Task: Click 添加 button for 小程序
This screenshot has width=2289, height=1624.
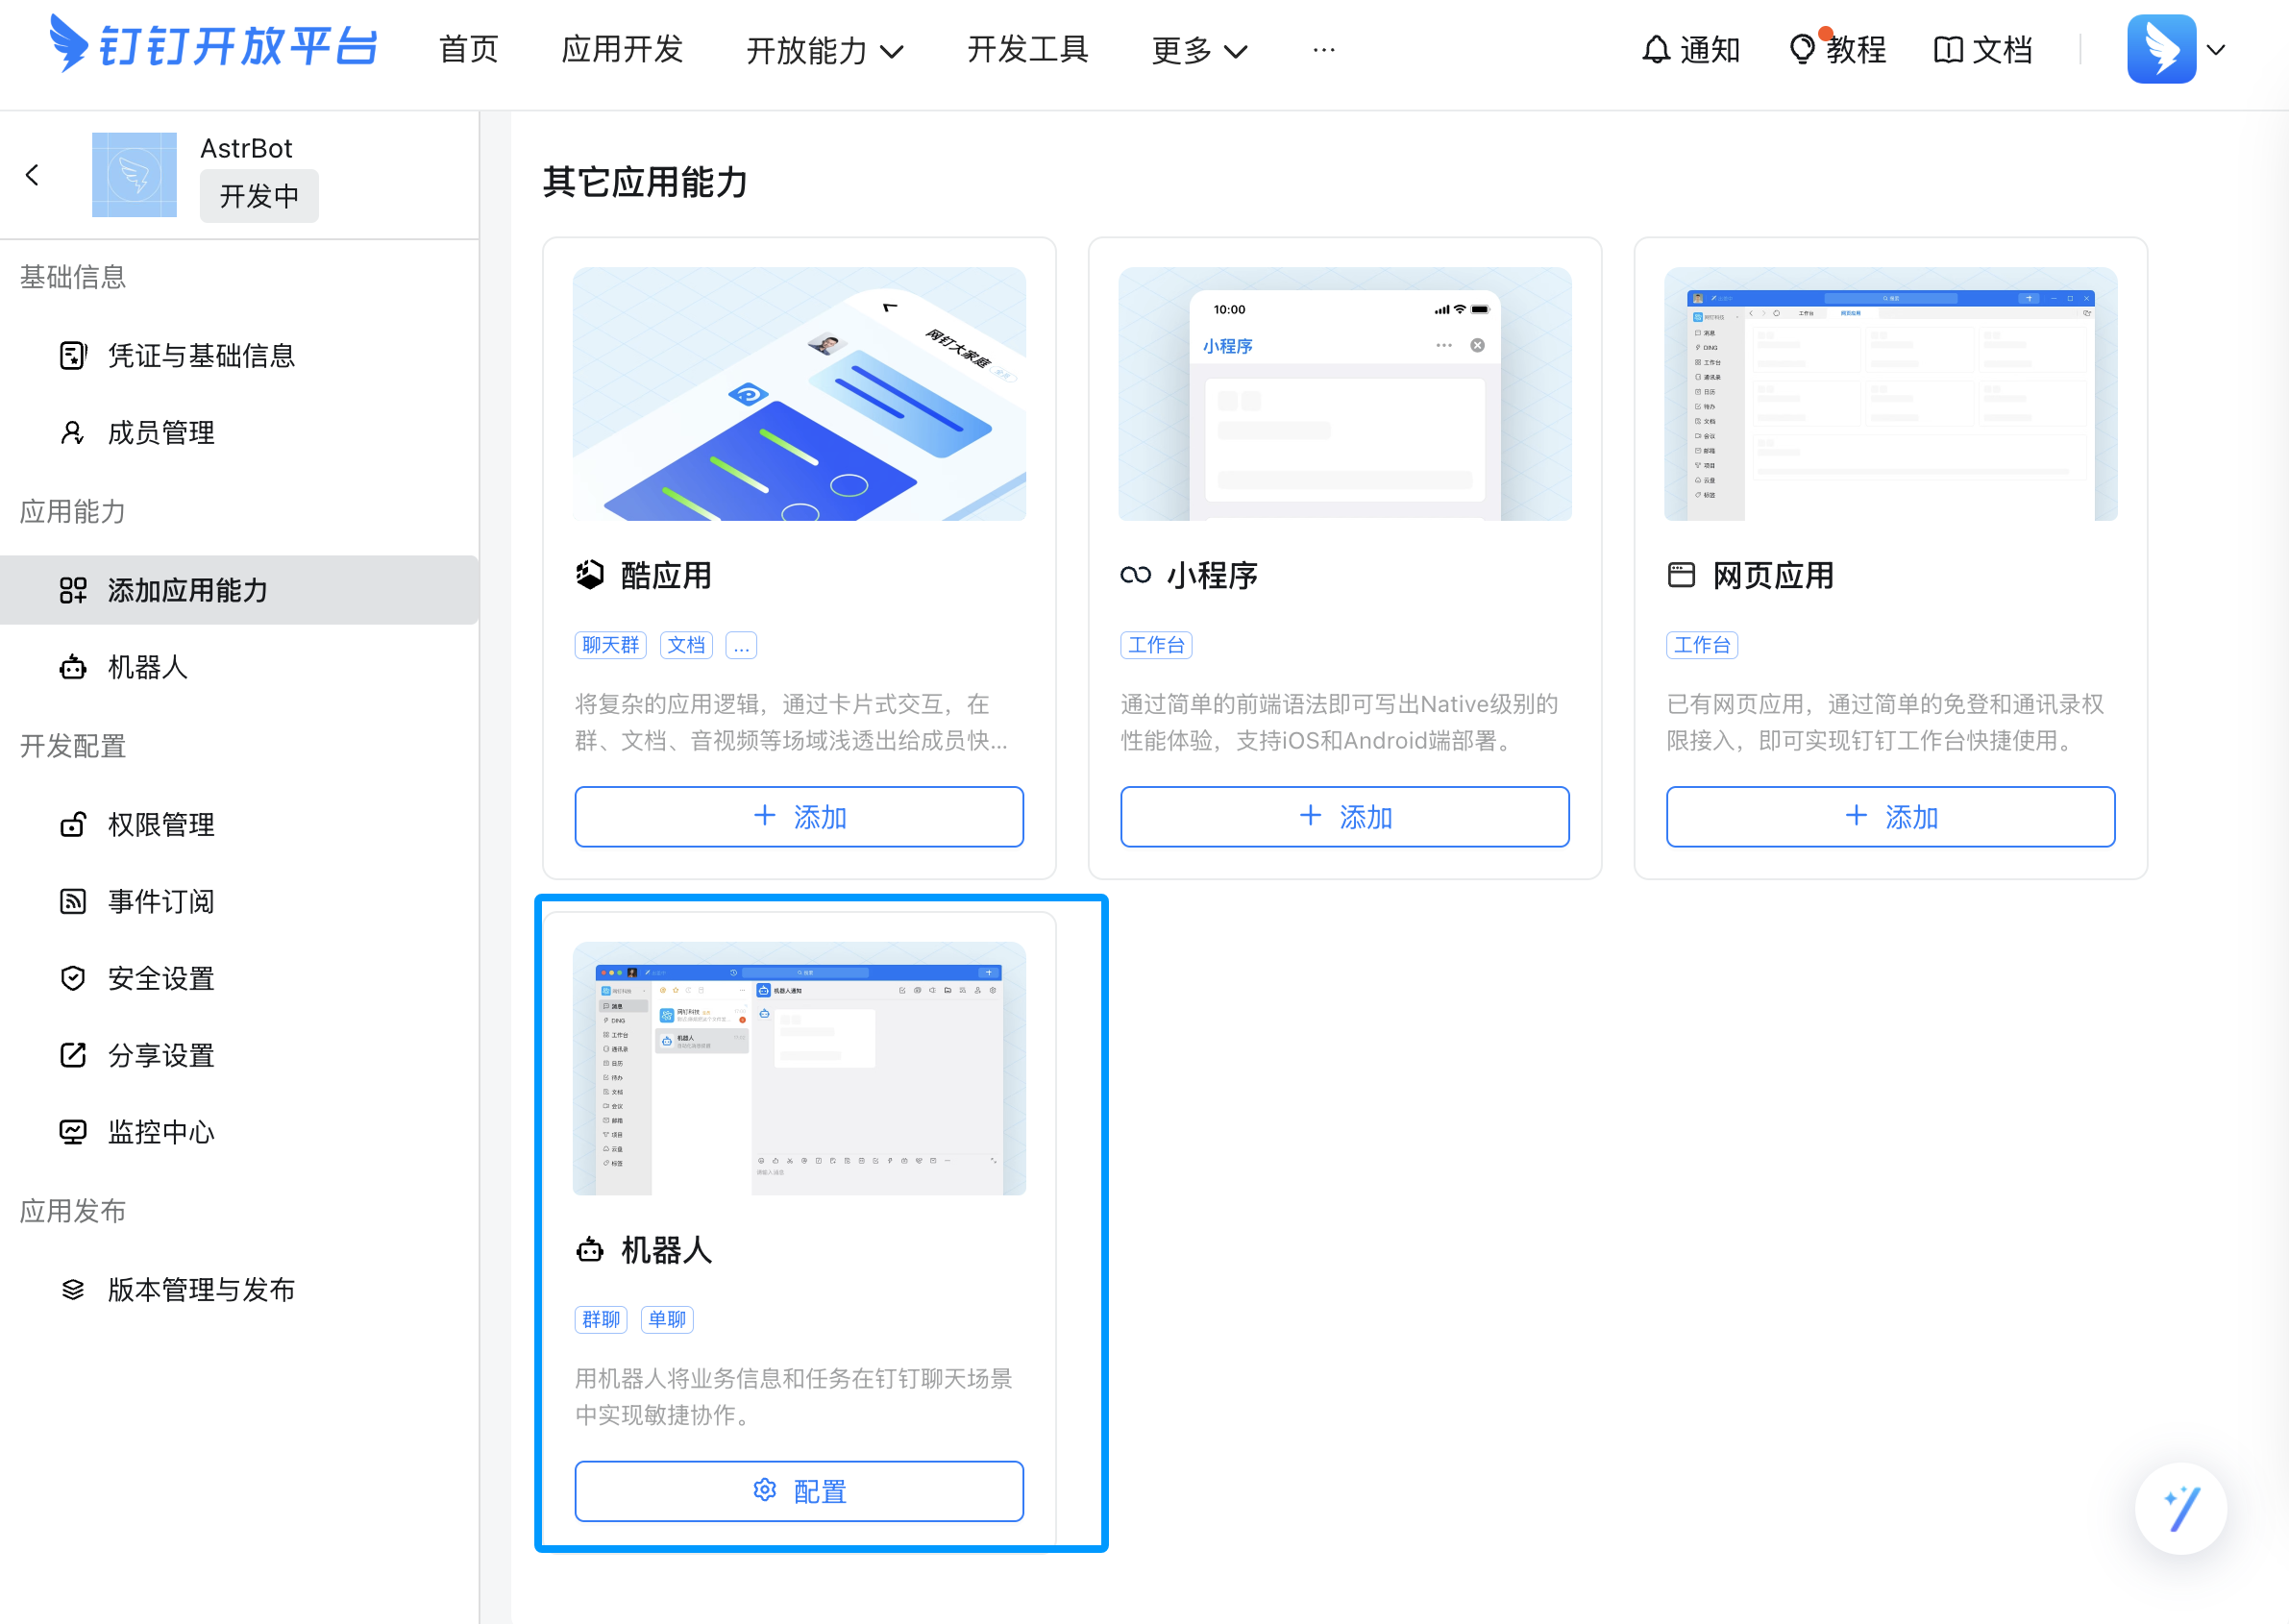Action: click(x=1344, y=817)
